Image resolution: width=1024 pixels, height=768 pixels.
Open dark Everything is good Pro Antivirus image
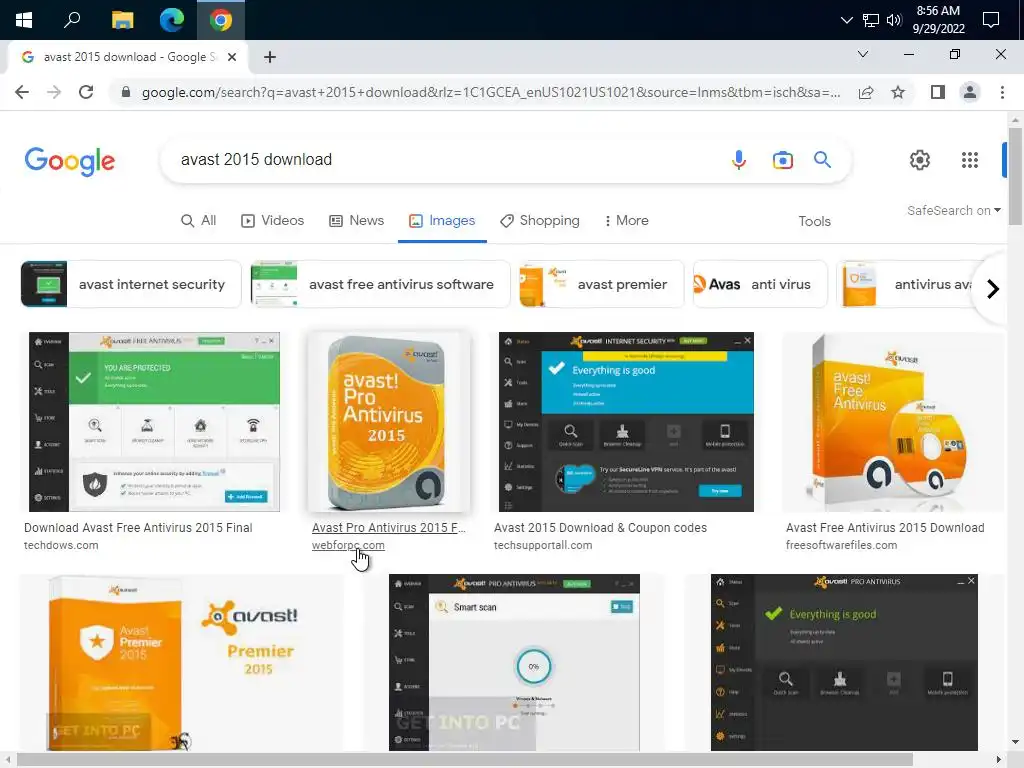pos(844,662)
